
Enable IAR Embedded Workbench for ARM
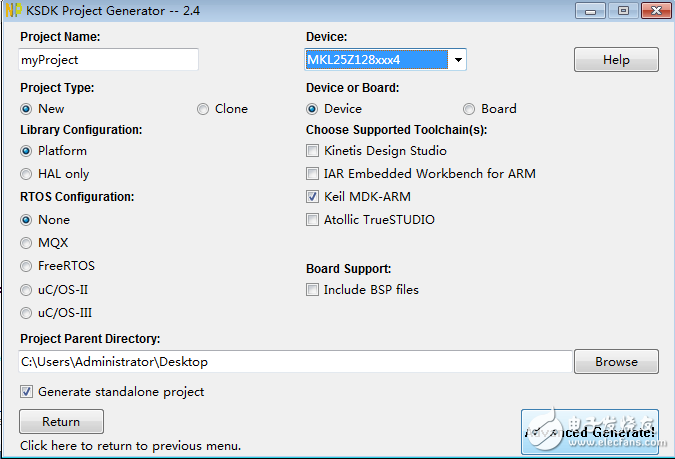pyautogui.click(x=313, y=174)
